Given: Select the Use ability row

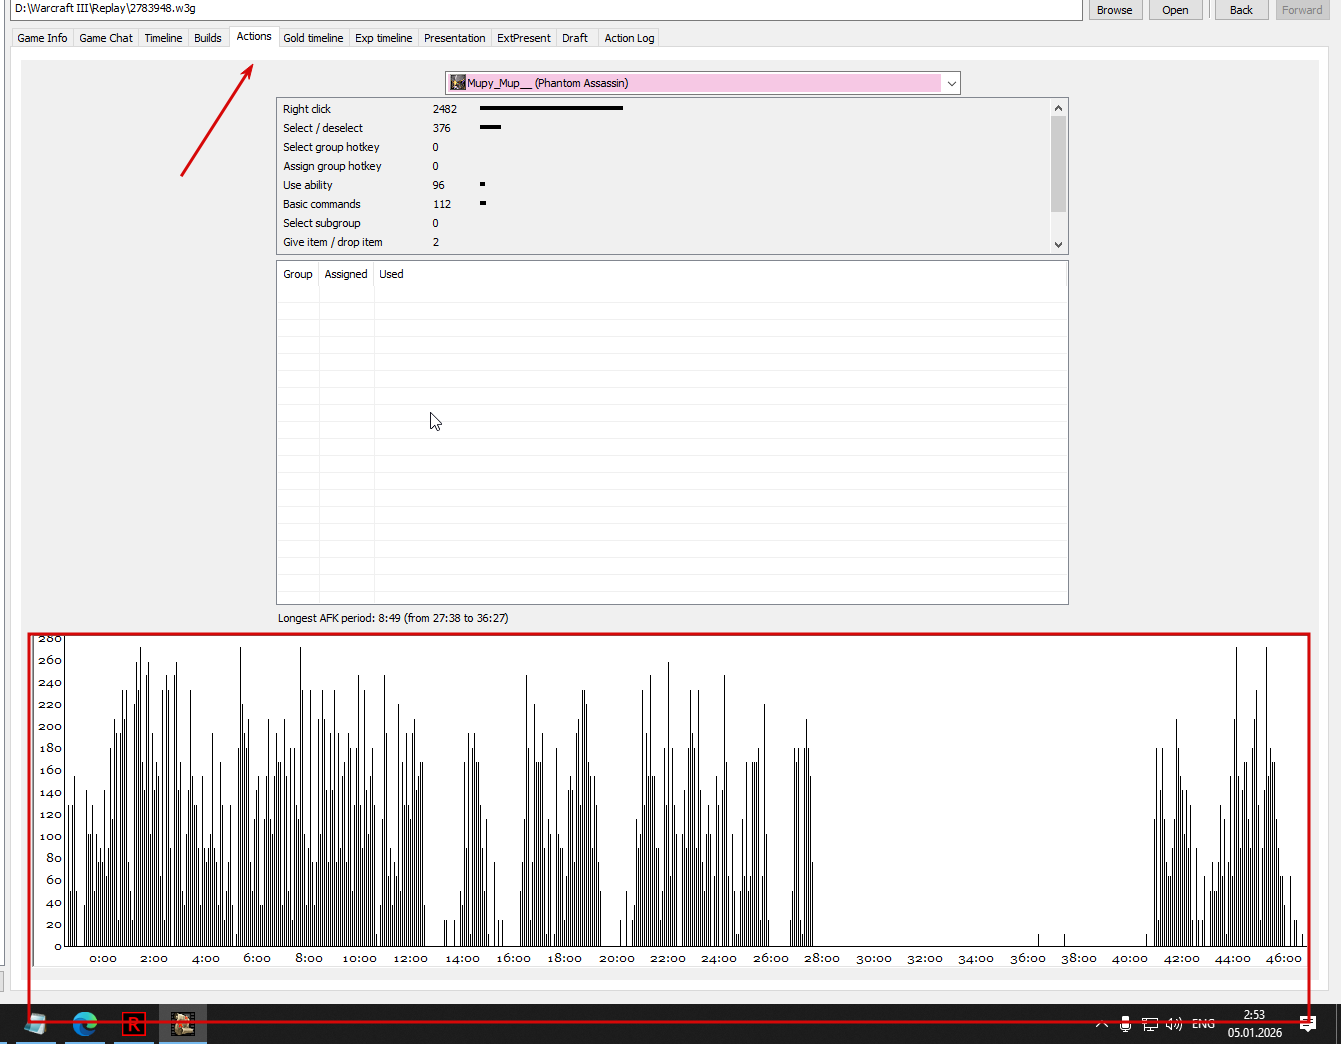Looking at the screenshot, I should 663,185.
